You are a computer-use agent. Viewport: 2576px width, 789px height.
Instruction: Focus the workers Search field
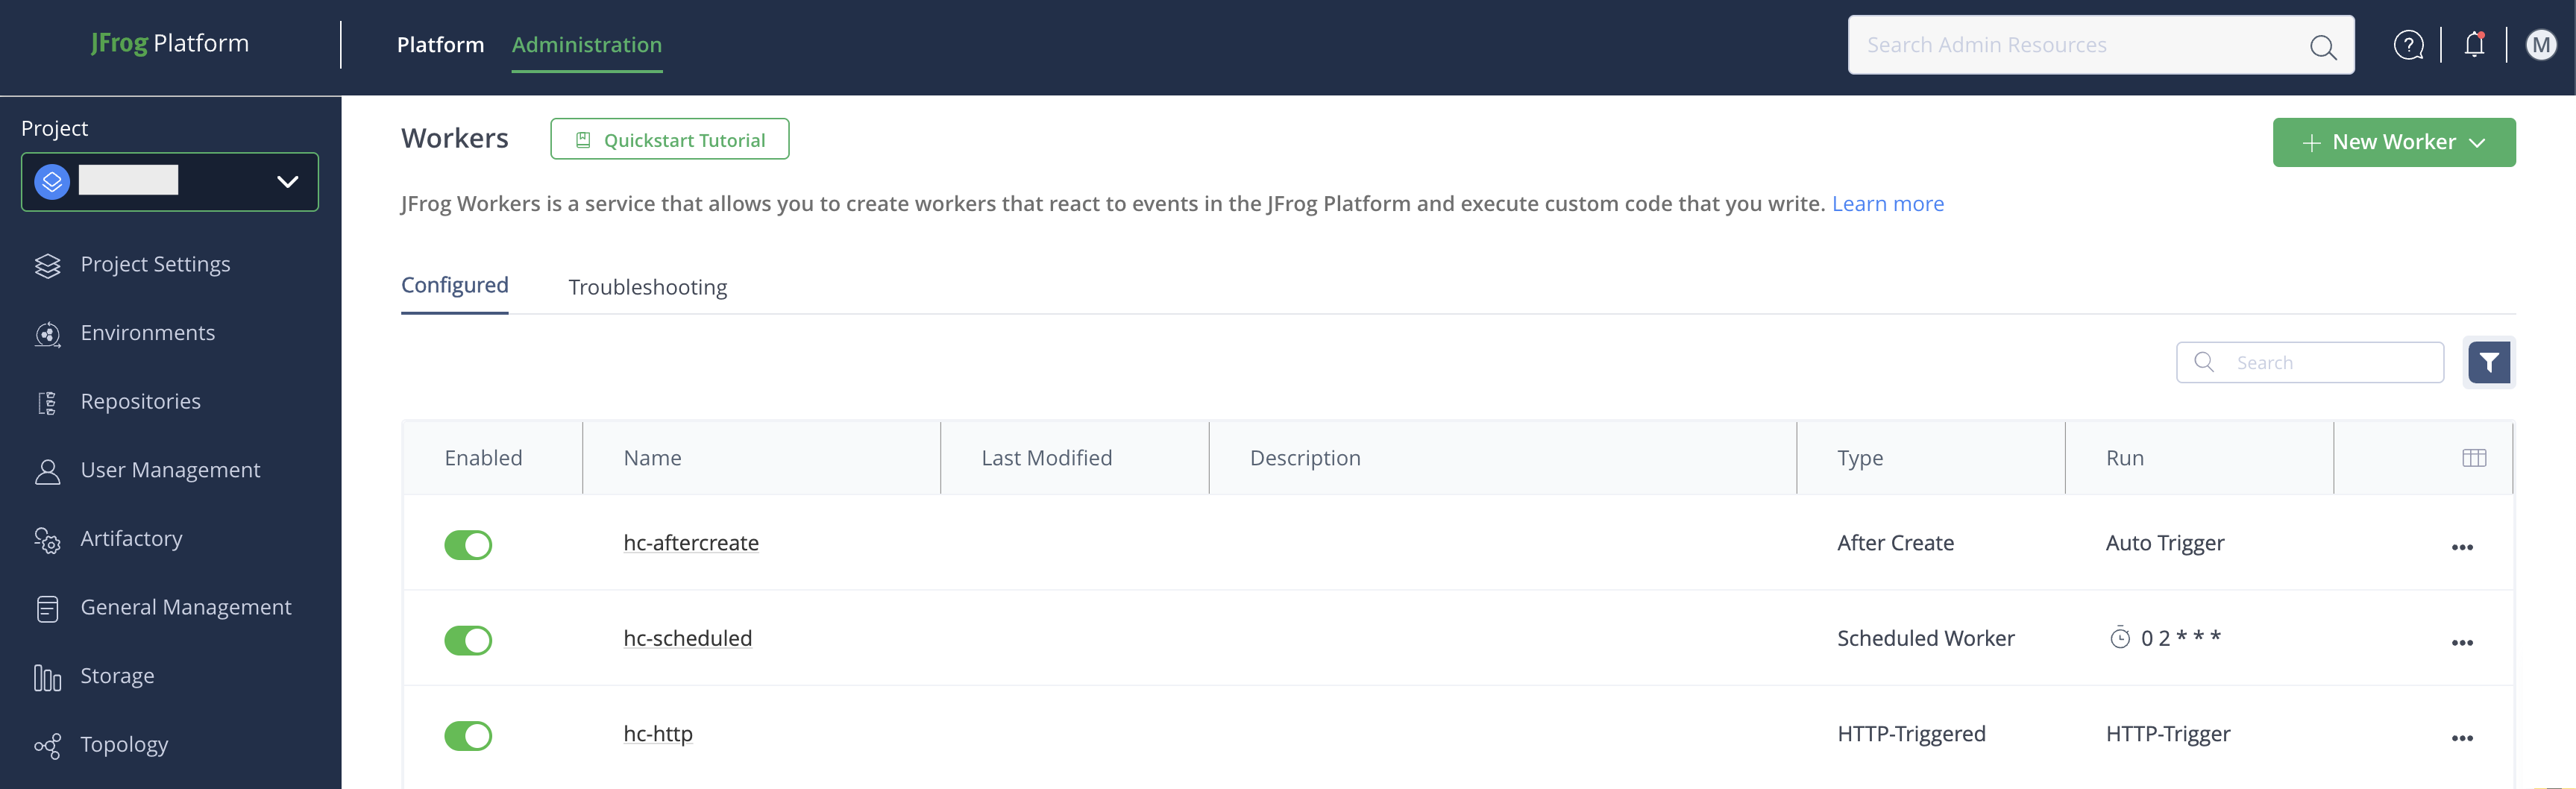coord(2309,362)
